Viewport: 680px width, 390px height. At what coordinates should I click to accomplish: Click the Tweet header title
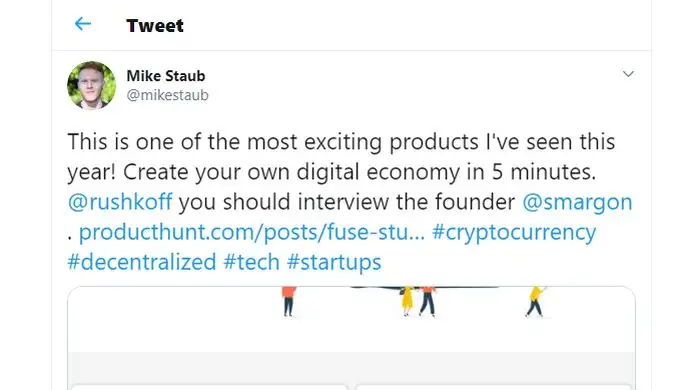[x=155, y=26]
